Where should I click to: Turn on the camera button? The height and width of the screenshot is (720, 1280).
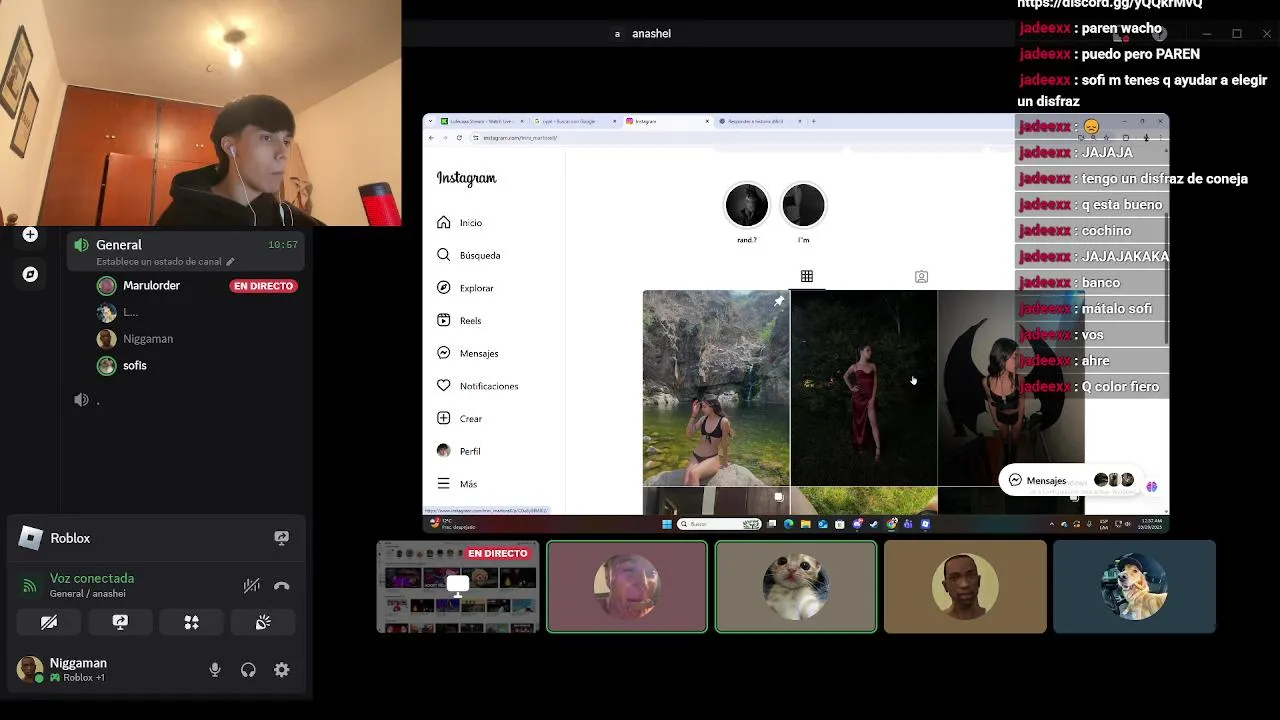click(49, 622)
